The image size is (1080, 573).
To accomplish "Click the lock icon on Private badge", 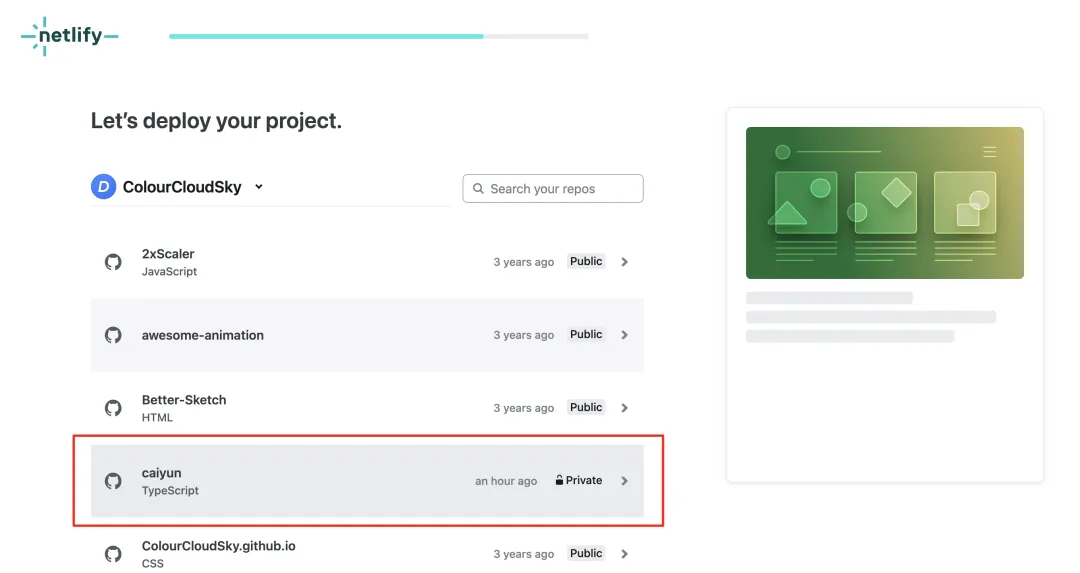I will pos(560,481).
